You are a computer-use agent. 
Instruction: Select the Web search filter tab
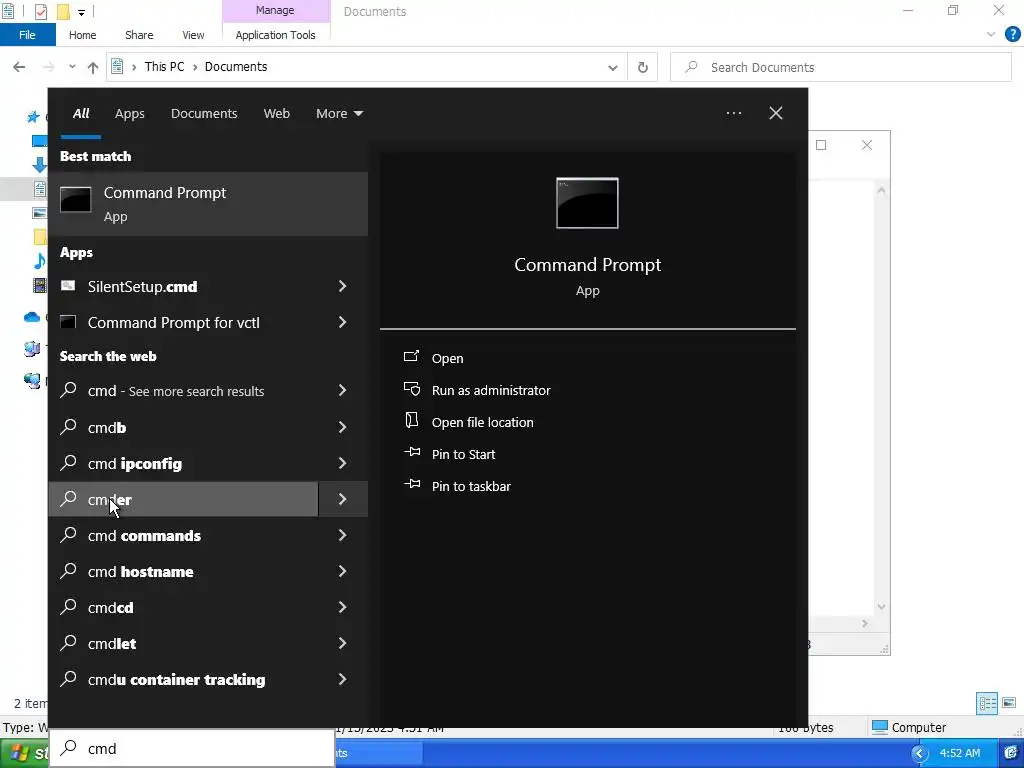[276, 114]
